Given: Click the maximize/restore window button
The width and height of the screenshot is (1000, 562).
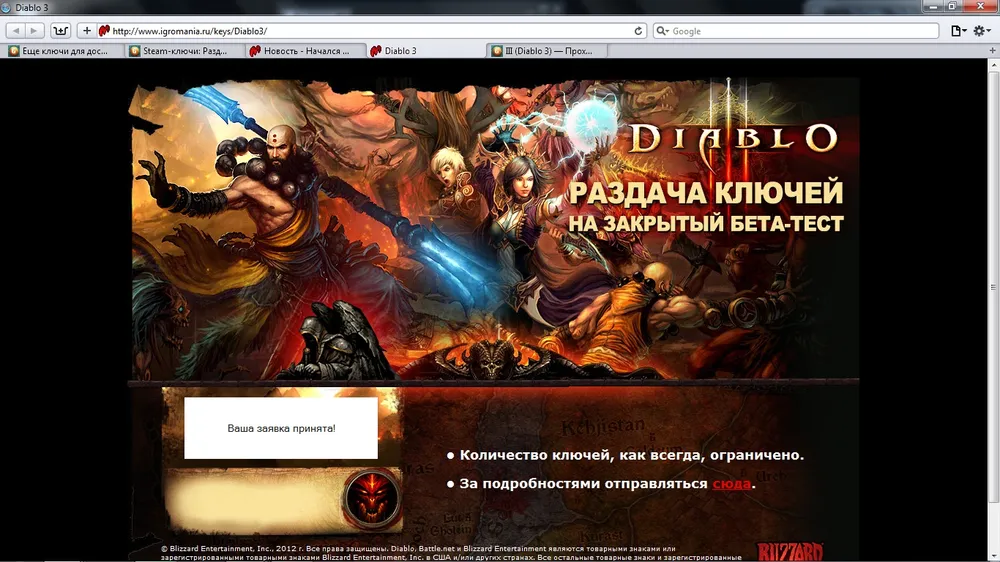Looking at the screenshot, I should 952,6.
